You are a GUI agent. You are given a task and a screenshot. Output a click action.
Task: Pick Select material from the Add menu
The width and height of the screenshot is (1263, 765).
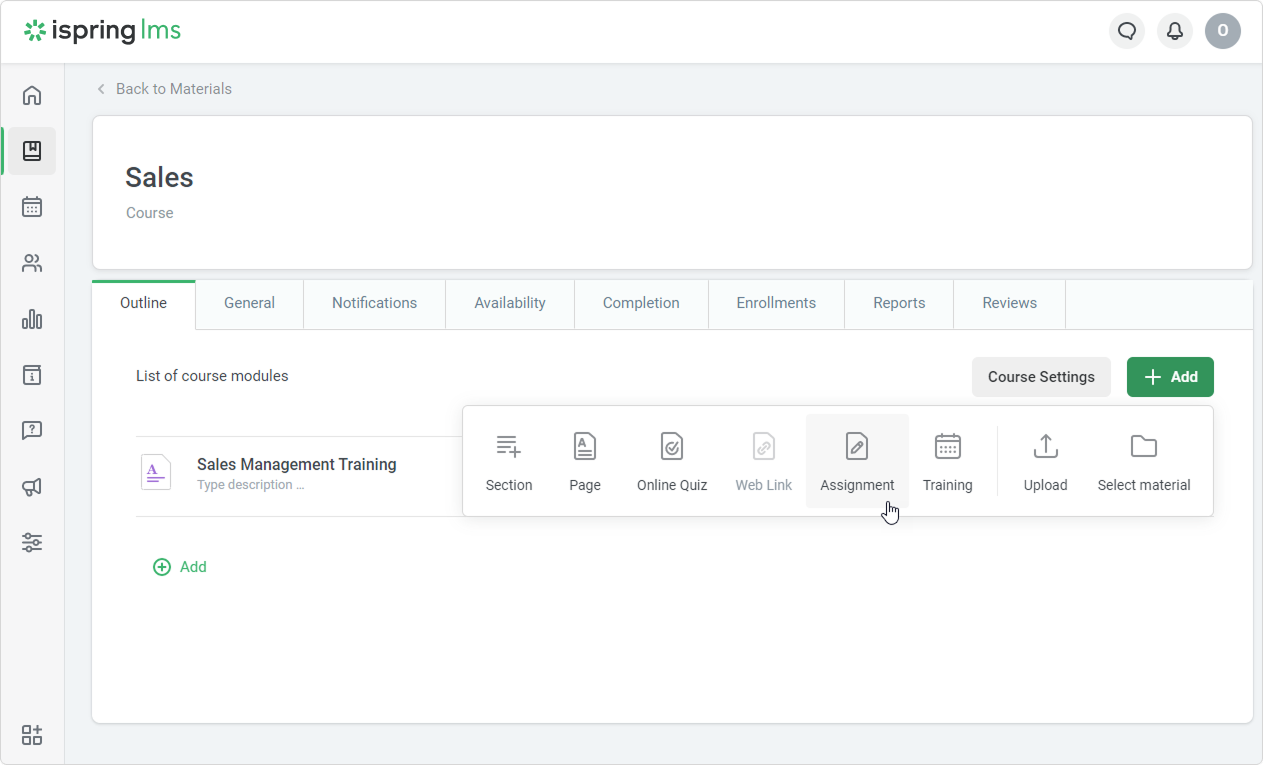pos(1143,461)
